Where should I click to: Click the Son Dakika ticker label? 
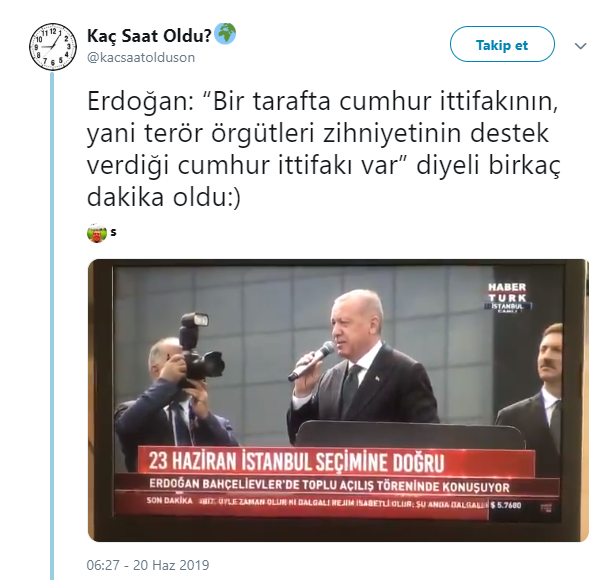click(x=170, y=500)
